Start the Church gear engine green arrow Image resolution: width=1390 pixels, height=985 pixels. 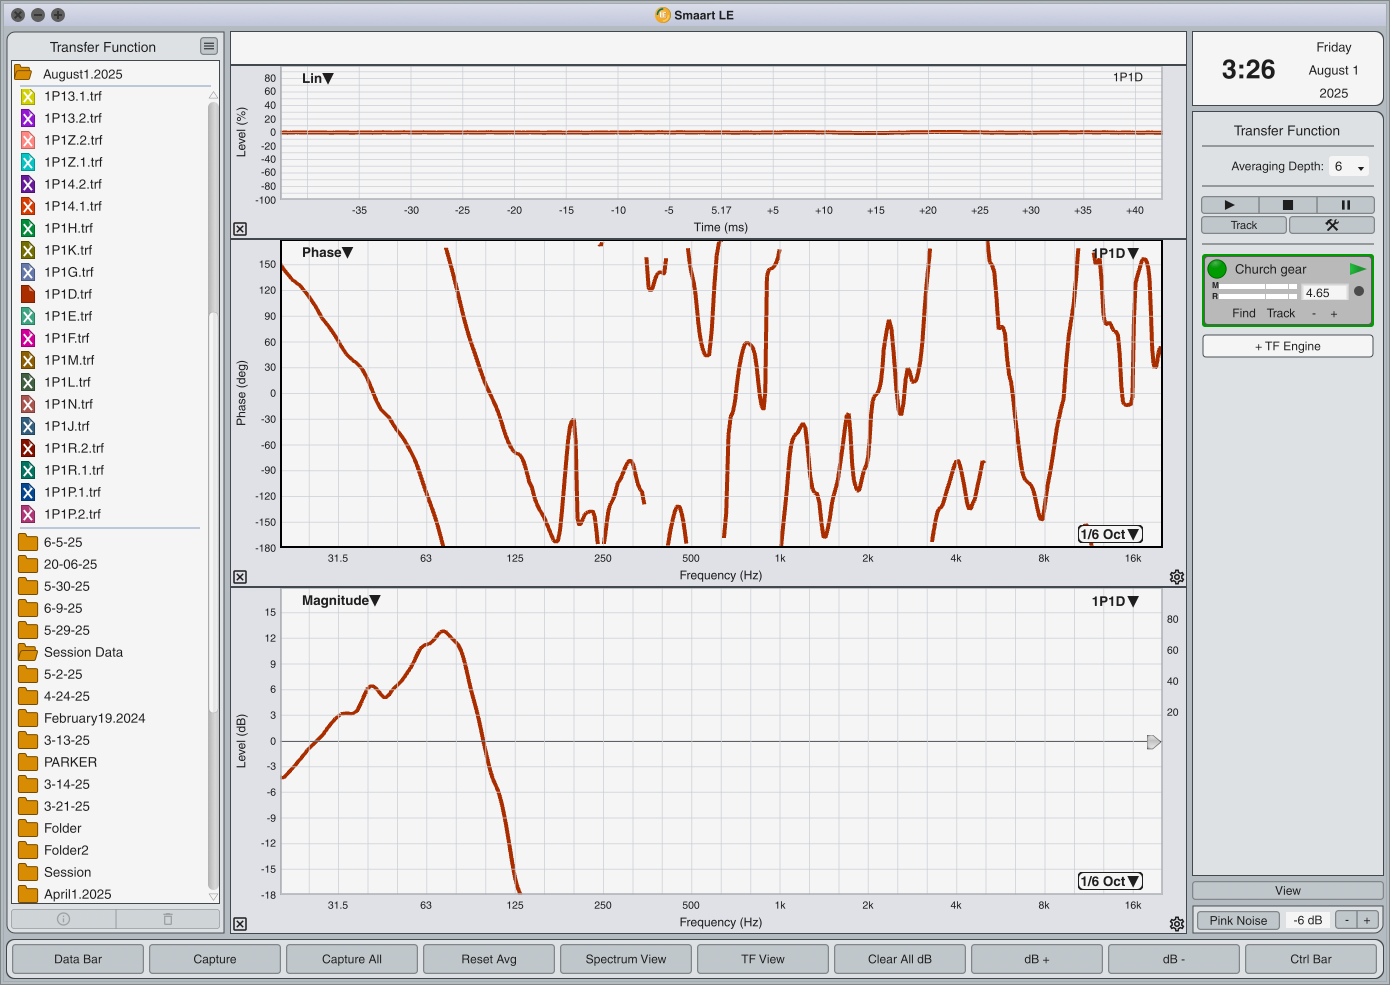click(x=1357, y=269)
